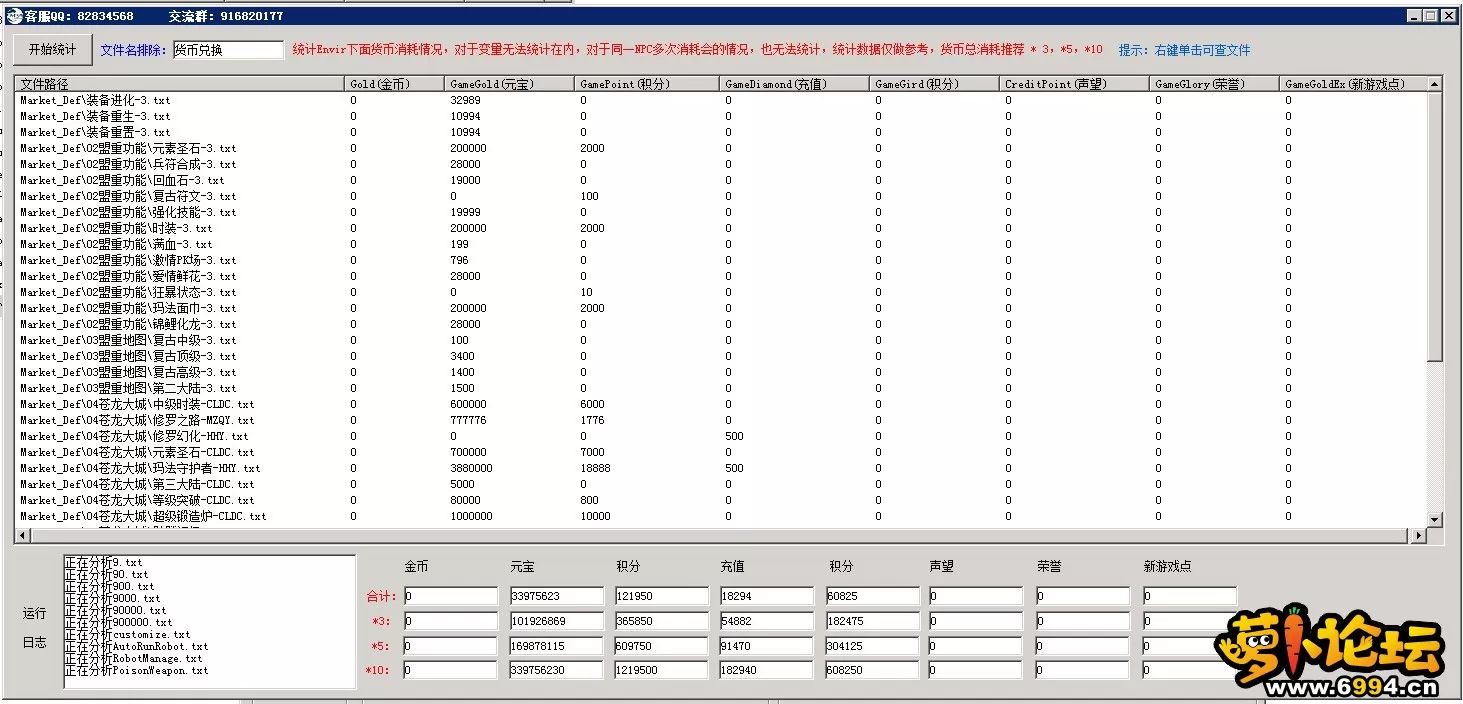Click the GameGlory(荣誉) column header
This screenshot has width=1463, height=704.
1214,85
